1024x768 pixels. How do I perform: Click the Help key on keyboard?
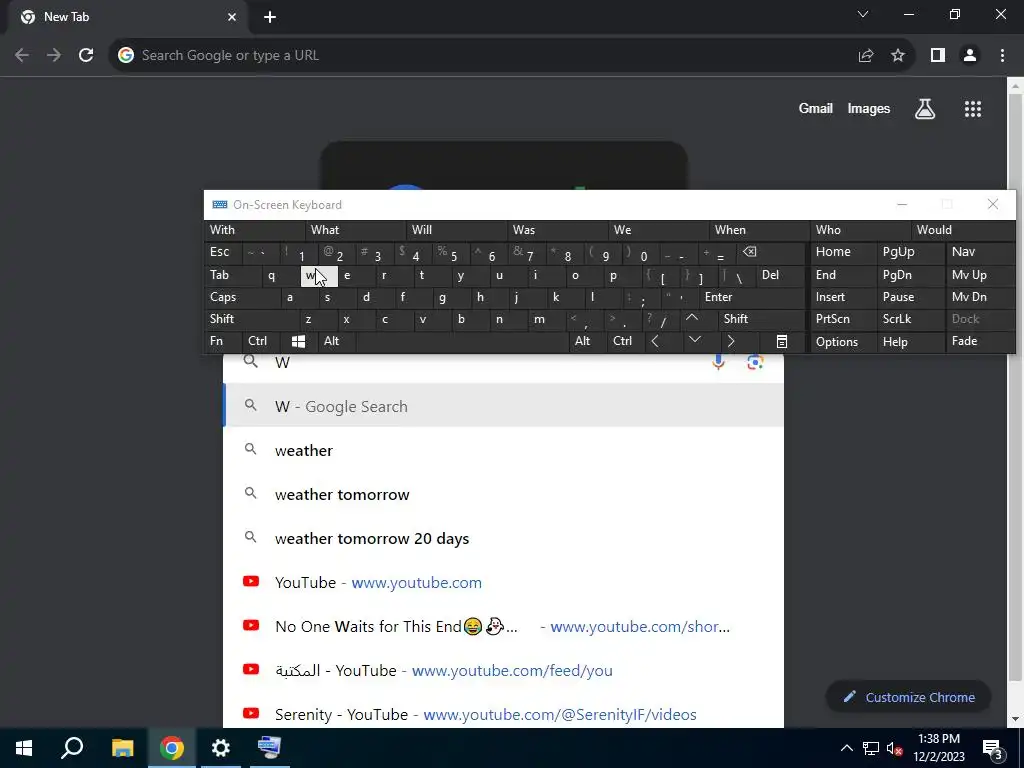tap(910, 341)
